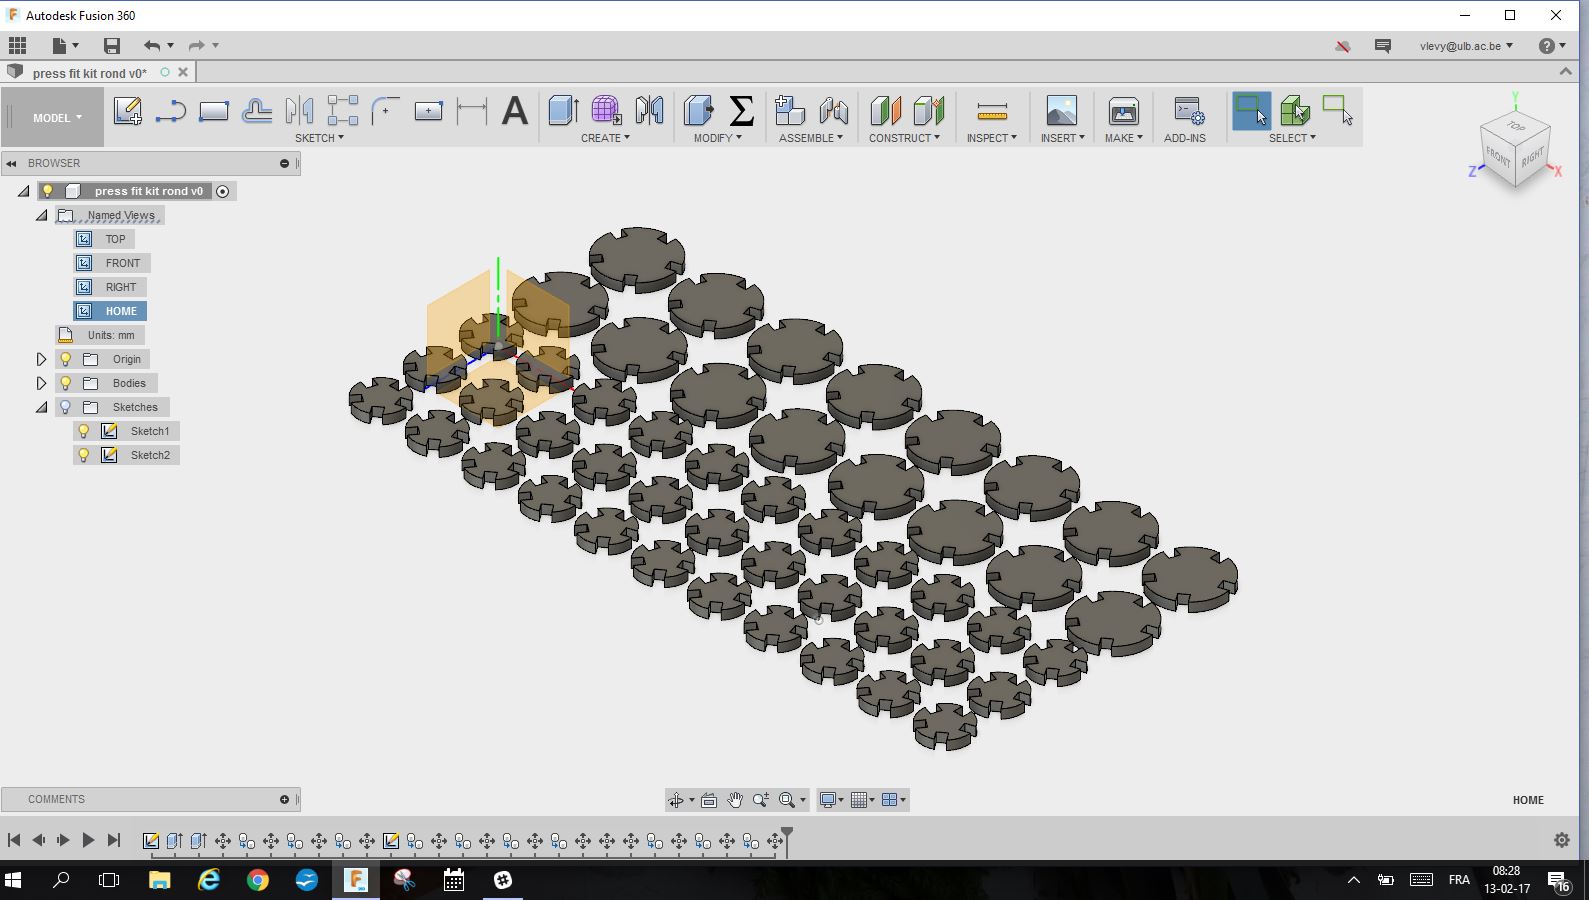Select the FRONT named view

[122, 263]
